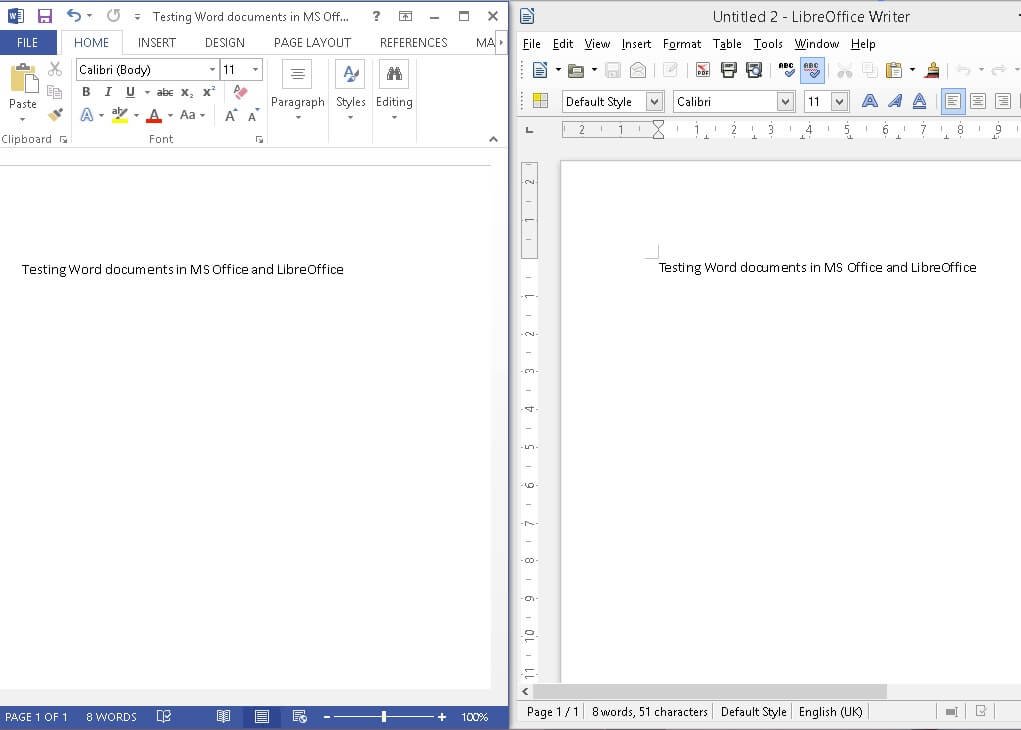Open Styles and Formatting icon in LibreOffice
The height and width of the screenshot is (730, 1021).
[x=540, y=101]
